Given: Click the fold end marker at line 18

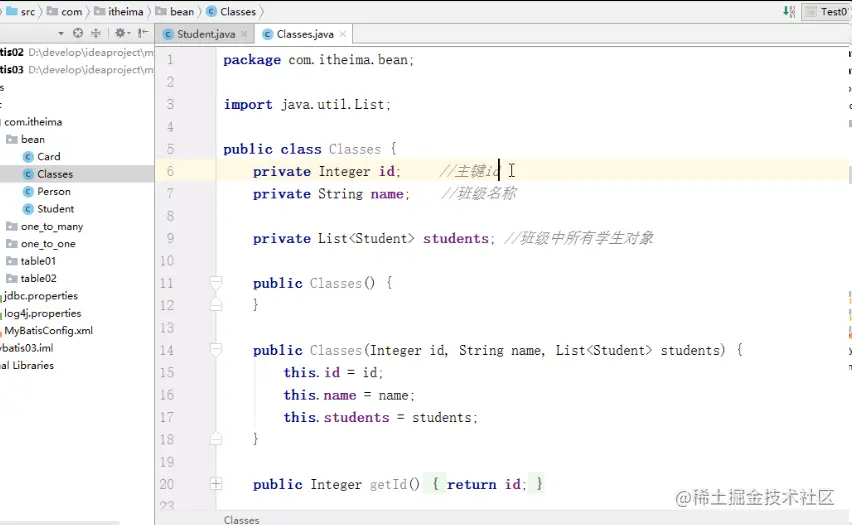Looking at the screenshot, I should [216, 439].
